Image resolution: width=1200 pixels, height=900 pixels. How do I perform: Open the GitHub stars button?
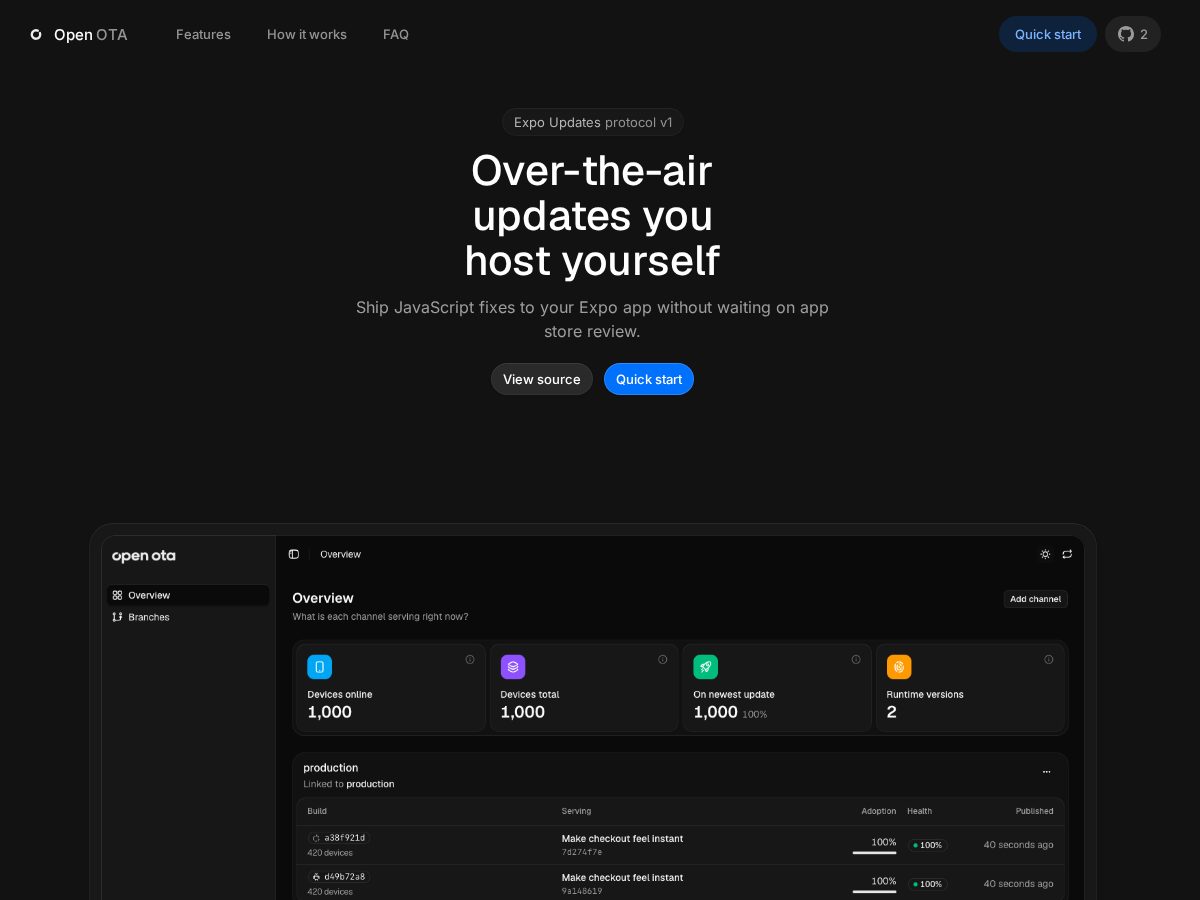(1133, 34)
